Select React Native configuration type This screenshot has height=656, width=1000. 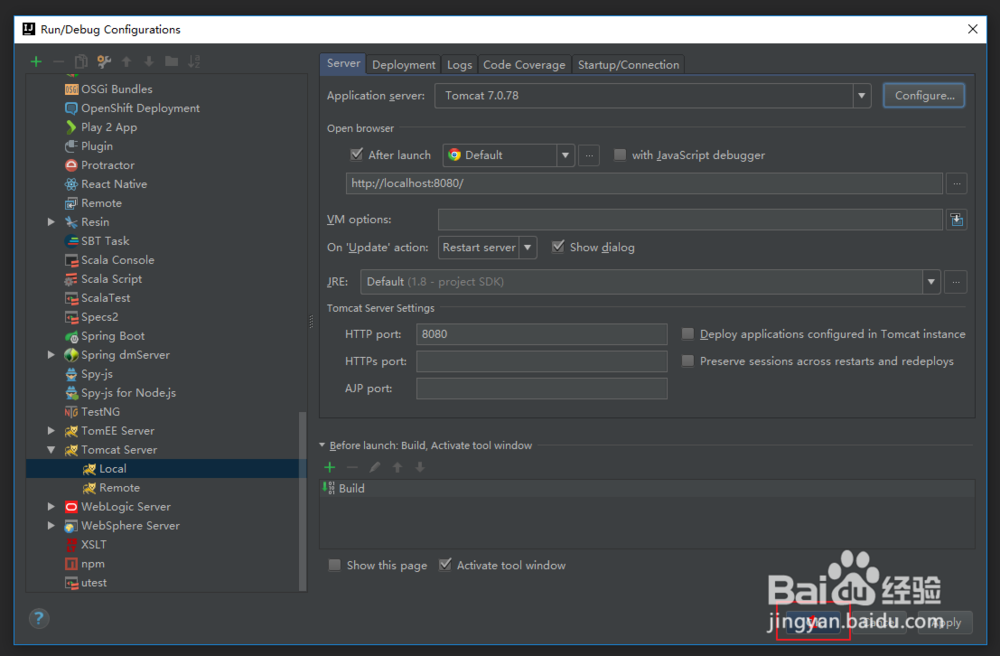pyautogui.click(x=106, y=184)
